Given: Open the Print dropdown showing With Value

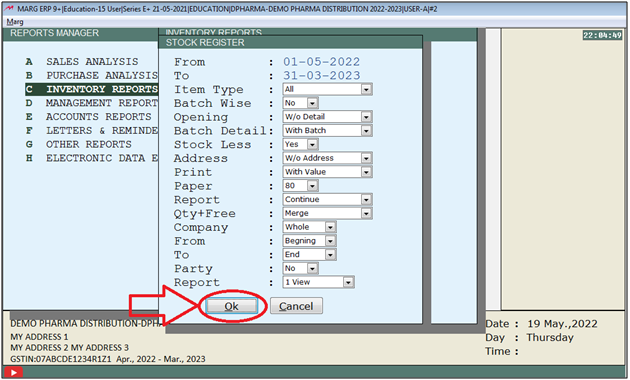Looking at the screenshot, I should tap(327, 172).
